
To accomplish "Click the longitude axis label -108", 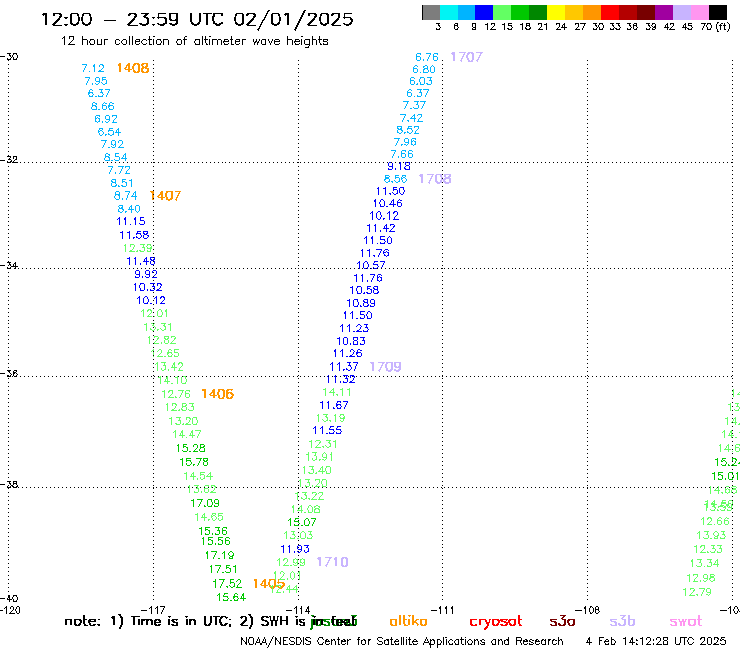I will point(587,610).
